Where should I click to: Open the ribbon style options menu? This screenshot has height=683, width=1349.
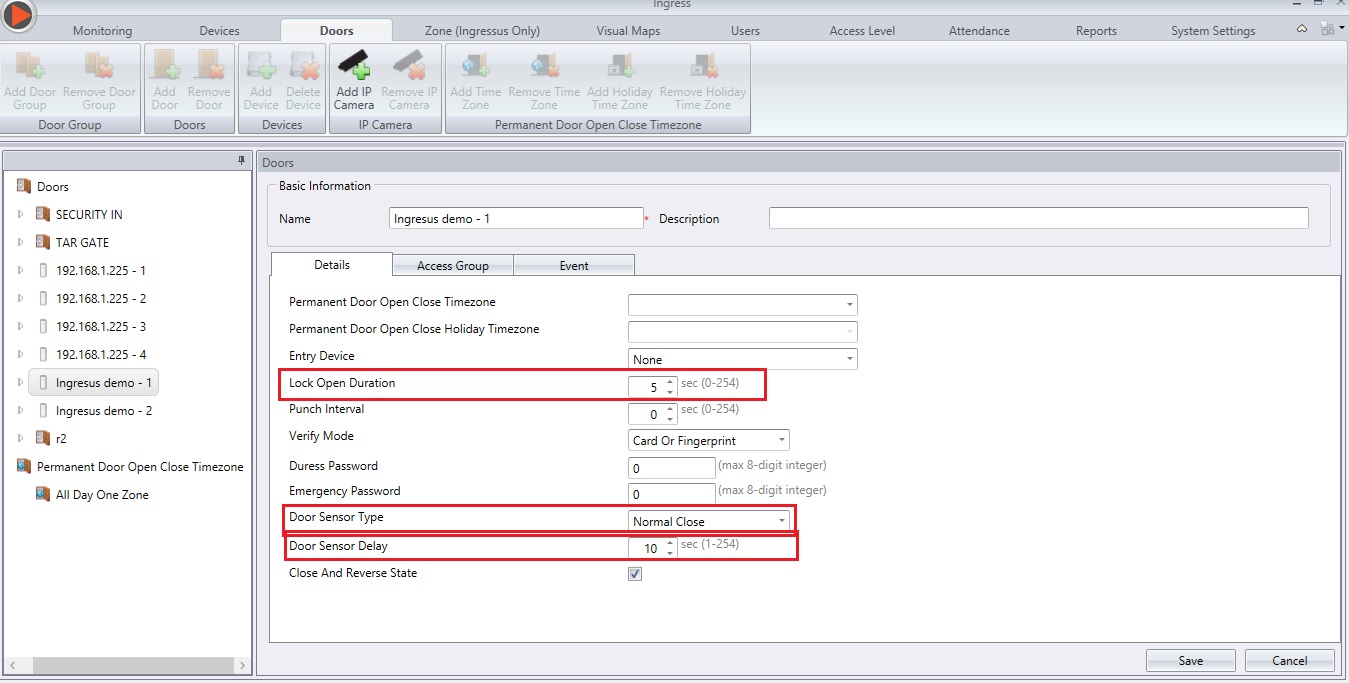click(1331, 29)
